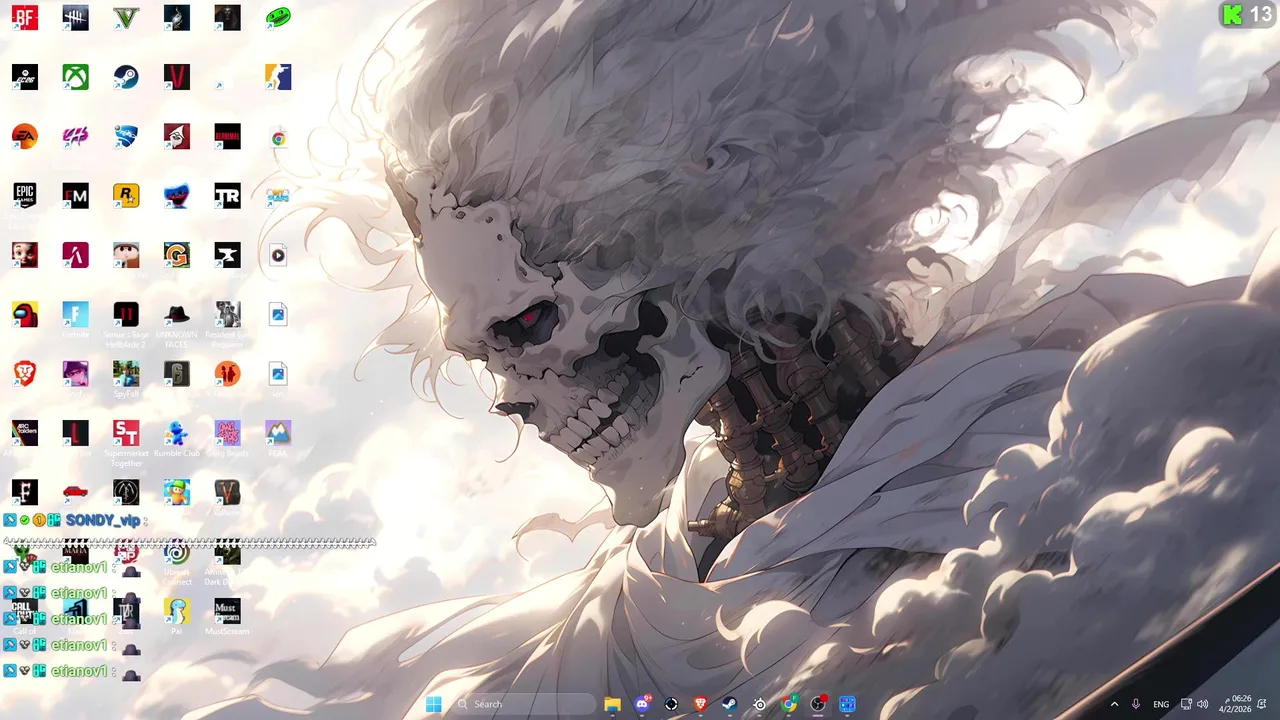
Task: Open Brave browser from the taskbar
Action: (x=700, y=704)
